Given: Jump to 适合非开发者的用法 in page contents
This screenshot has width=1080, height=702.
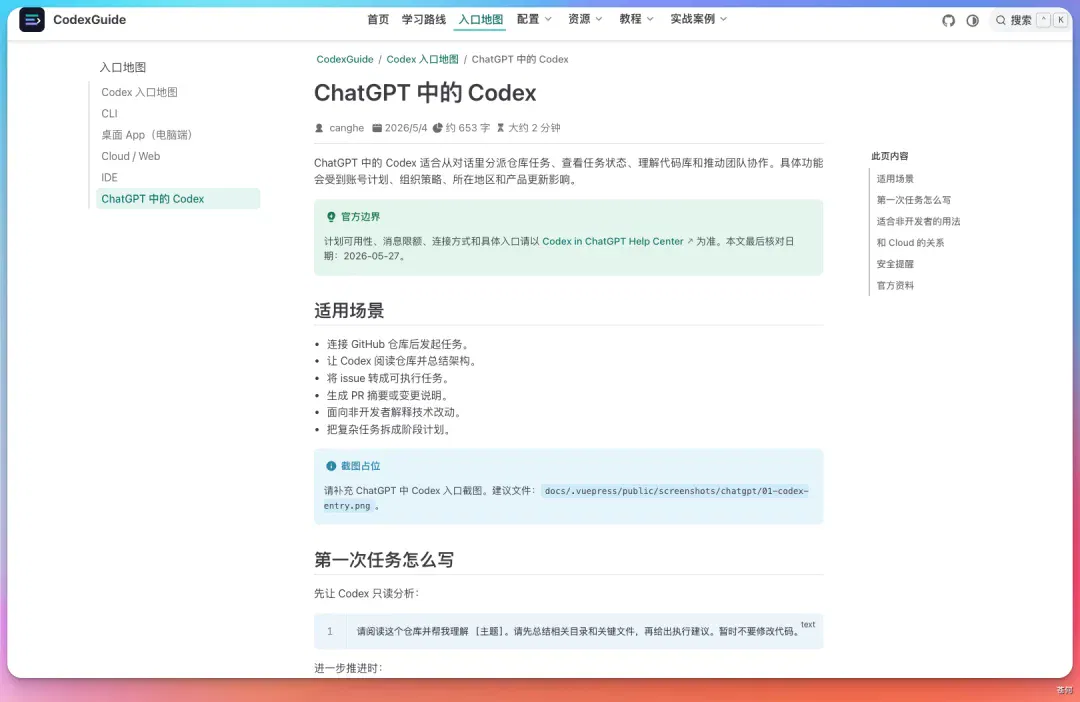Looking at the screenshot, I should pyautogui.click(x=918, y=222).
